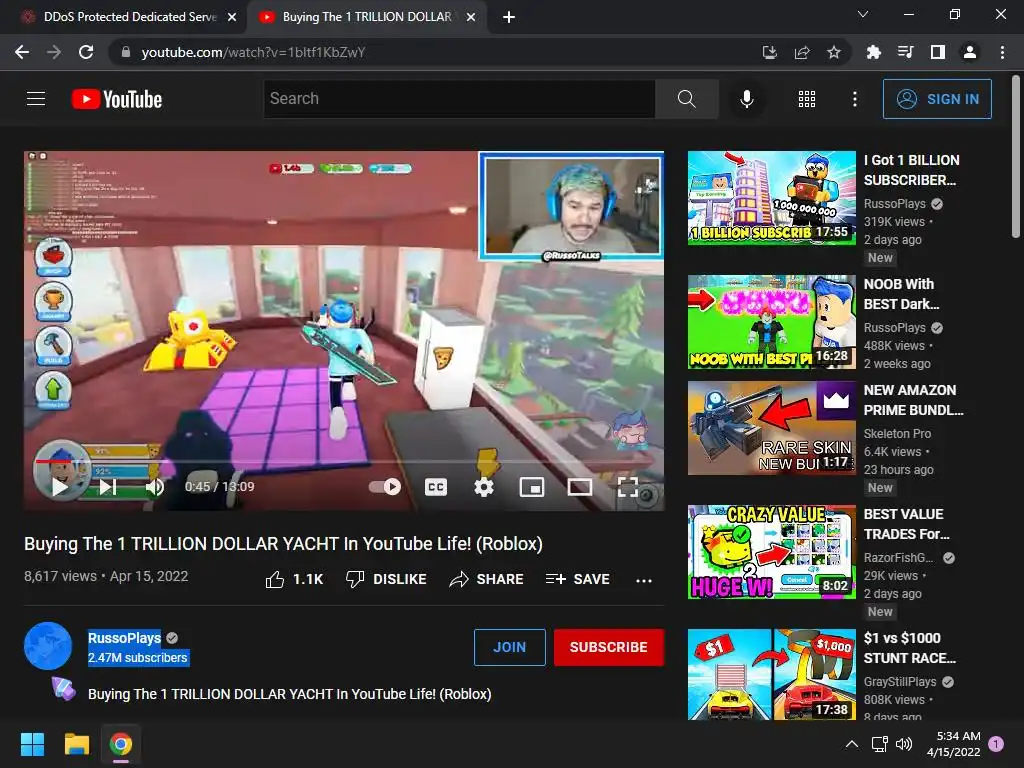
Task: Open Chrome three-dot menu
Action: pos(1002,52)
